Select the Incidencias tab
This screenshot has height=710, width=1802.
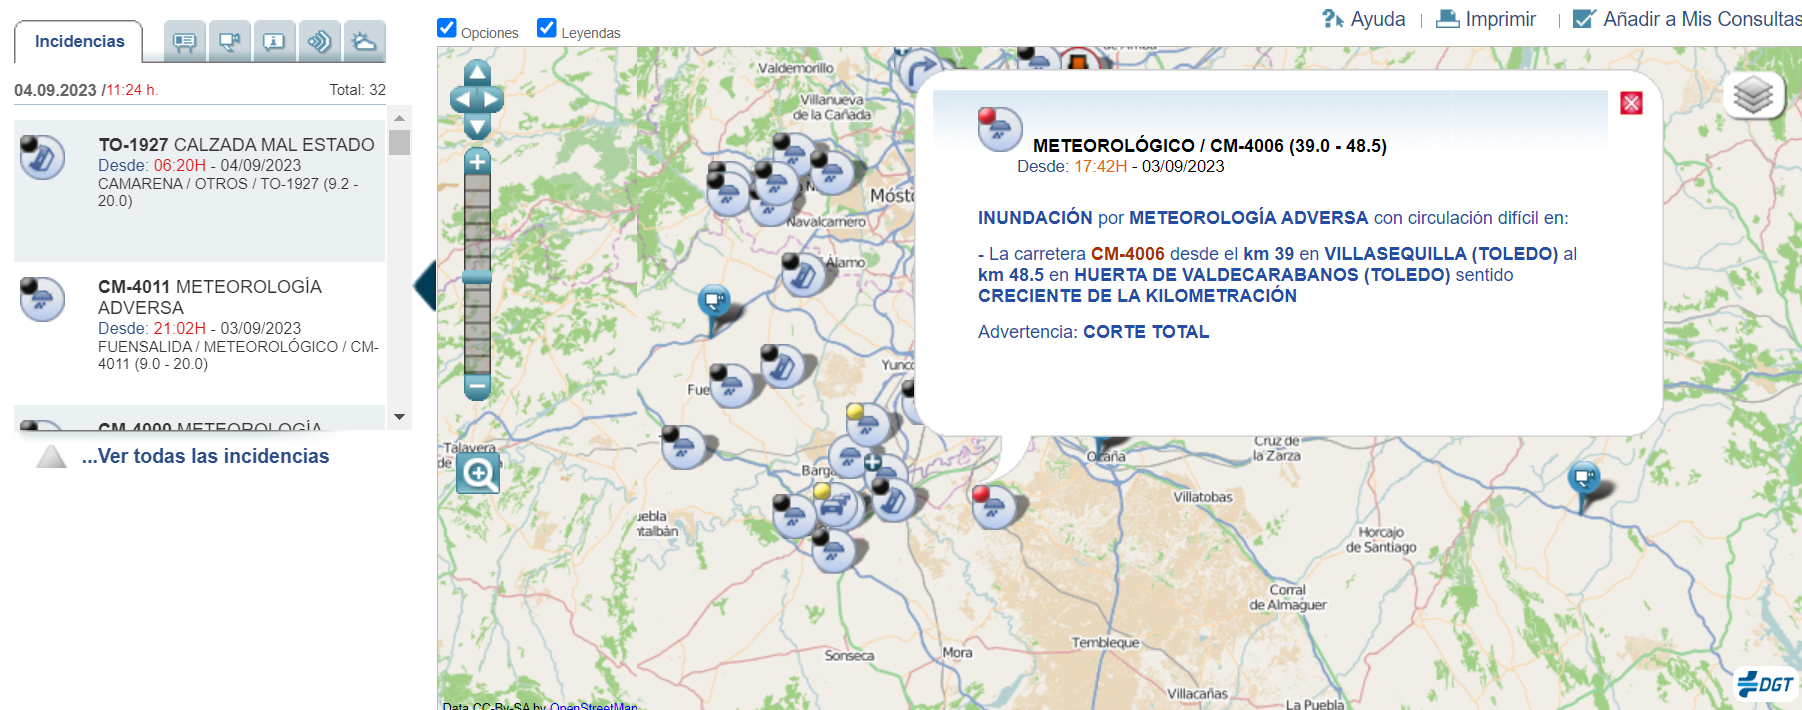[79, 42]
